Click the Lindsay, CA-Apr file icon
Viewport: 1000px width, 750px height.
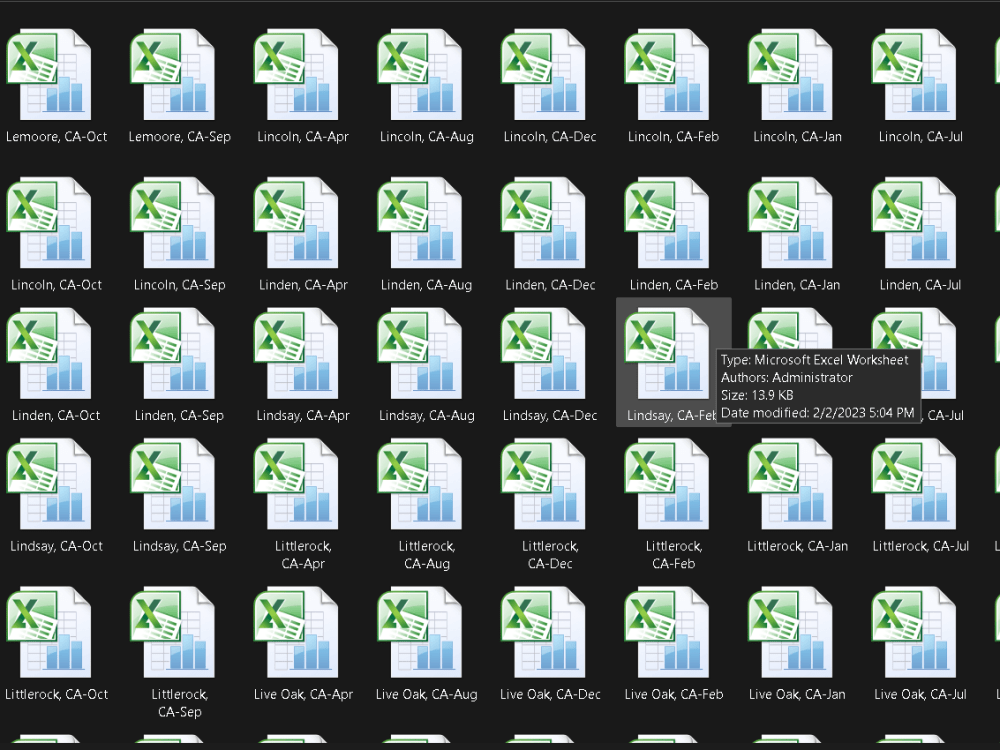pos(297,354)
